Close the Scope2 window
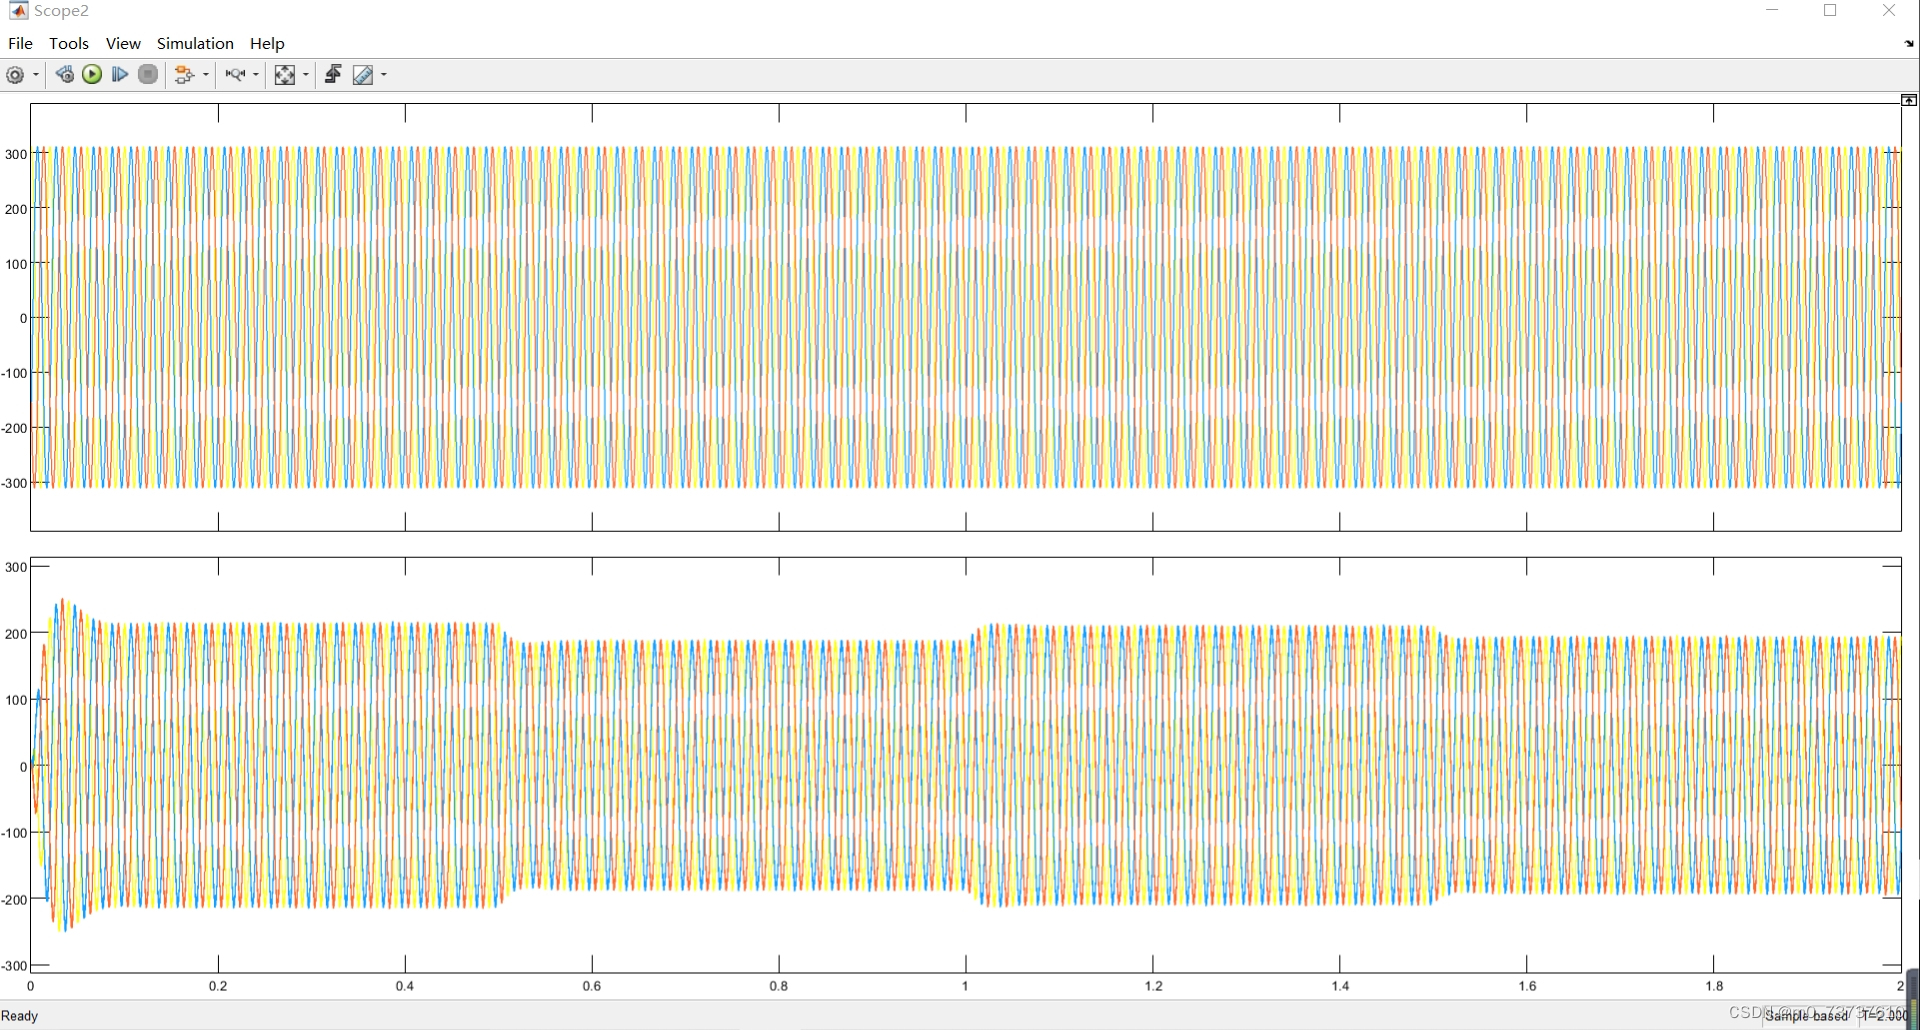Screen dimensions: 1920x1030 [1889, 11]
